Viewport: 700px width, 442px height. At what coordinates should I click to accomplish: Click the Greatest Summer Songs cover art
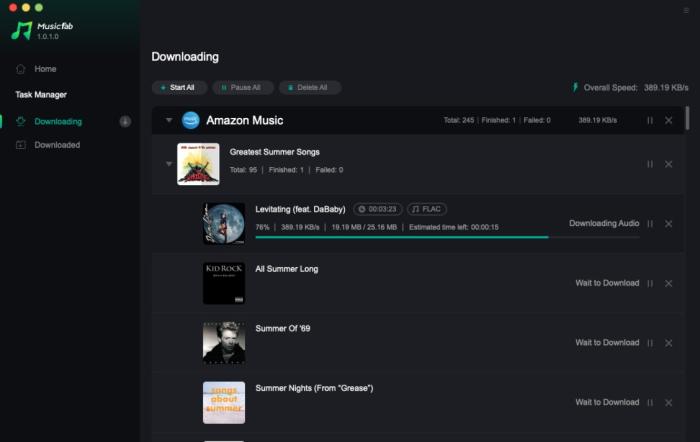(x=198, y=164)
